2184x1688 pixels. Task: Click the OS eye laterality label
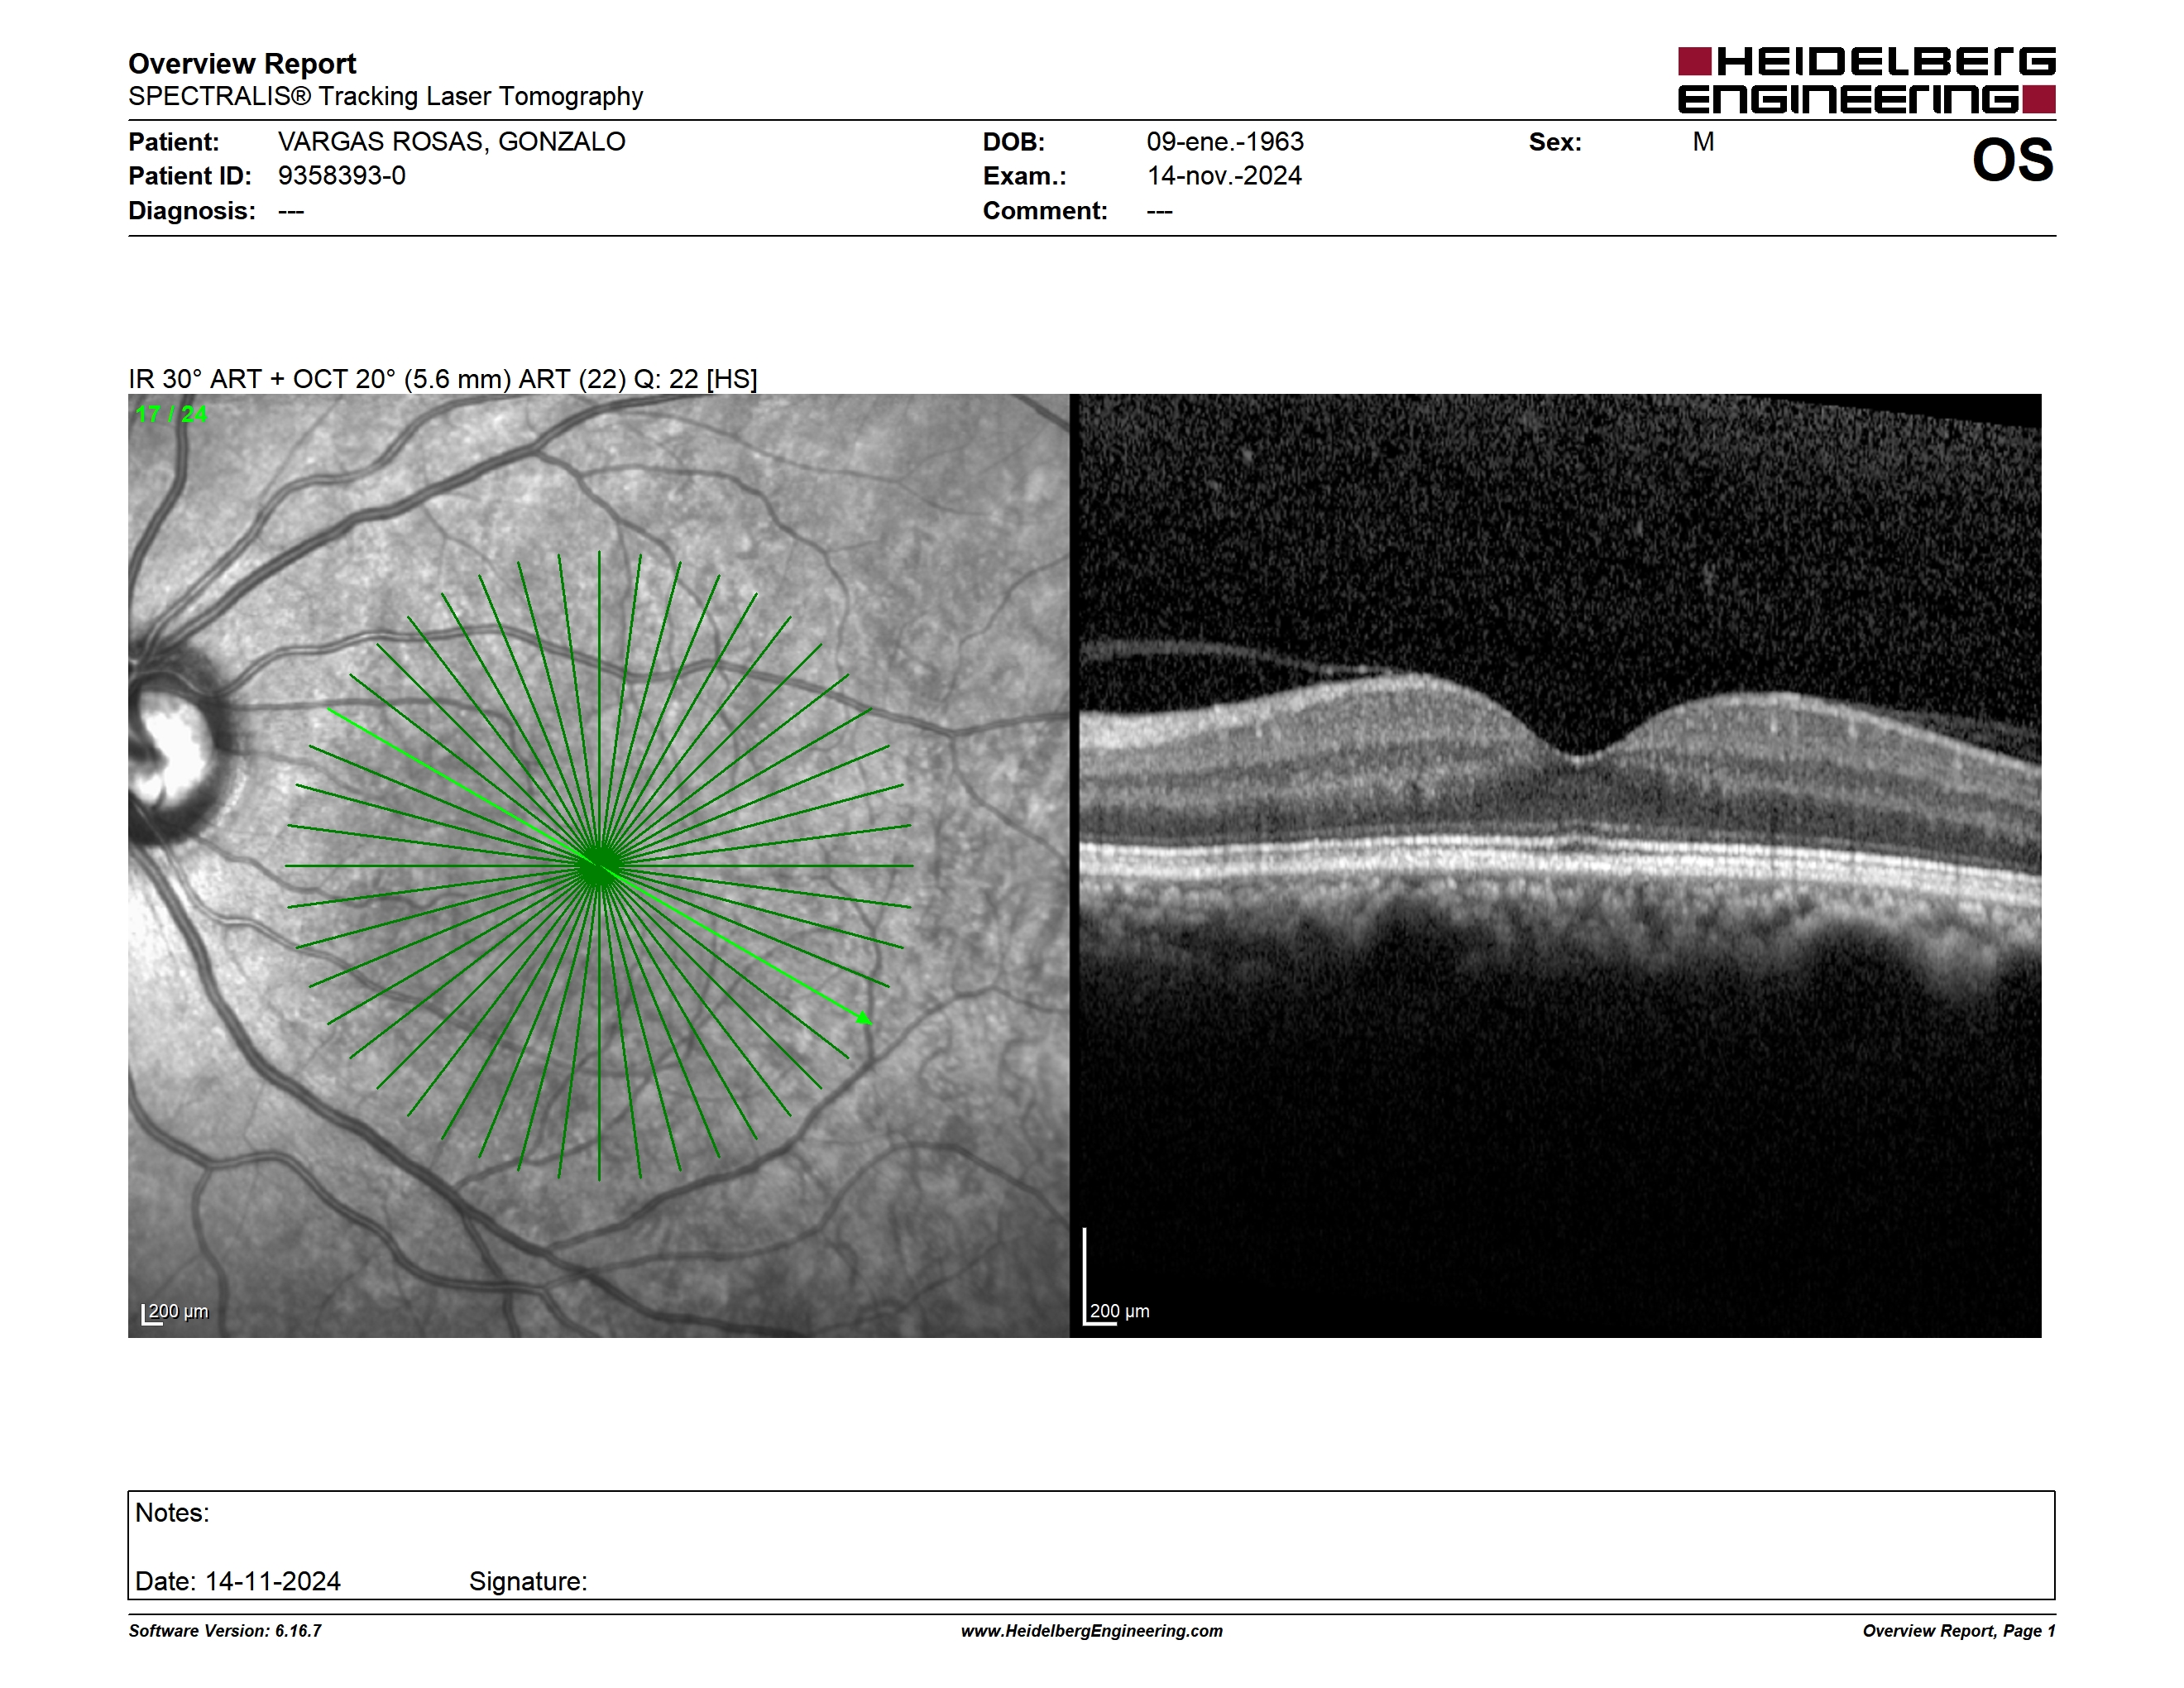click(2012, 160)
